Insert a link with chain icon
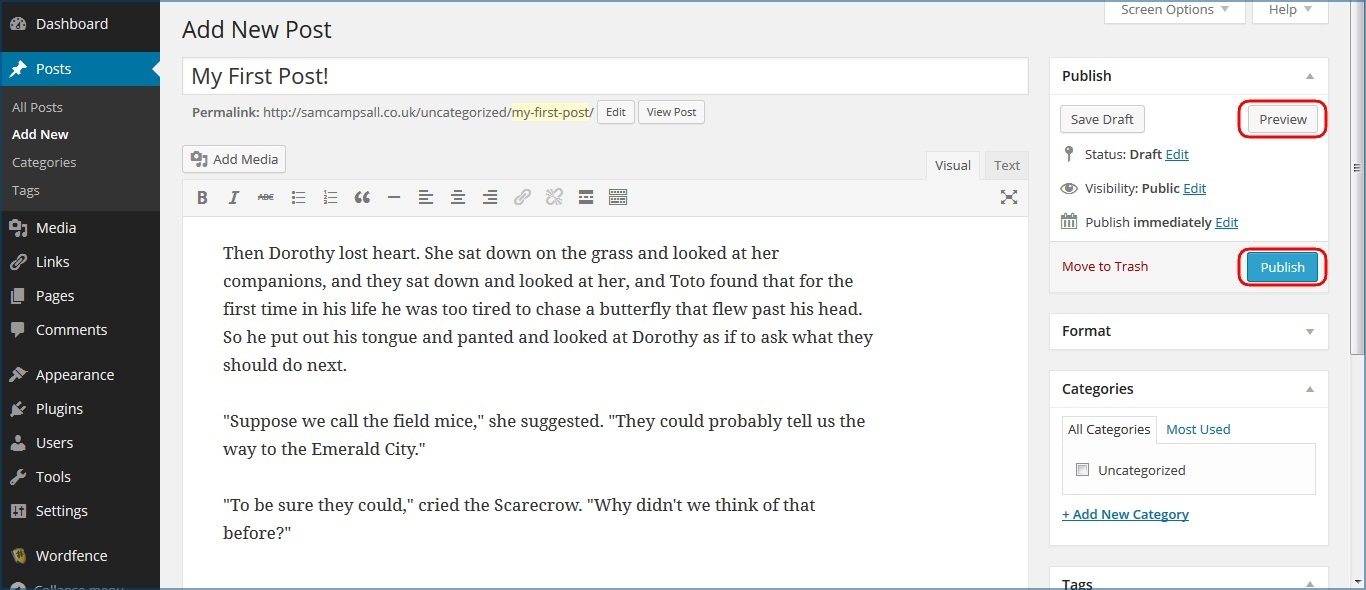The height and width of the screenshot is (590, 1366). tap(522, 198)
